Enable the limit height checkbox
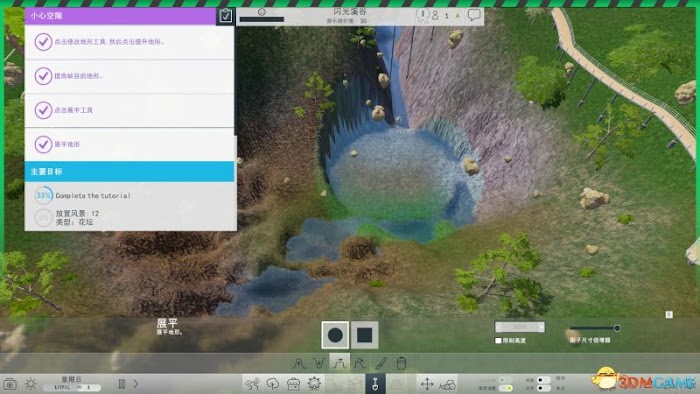Screen dimensions: 700x394 pyautogui.click(x=498, y=340)
